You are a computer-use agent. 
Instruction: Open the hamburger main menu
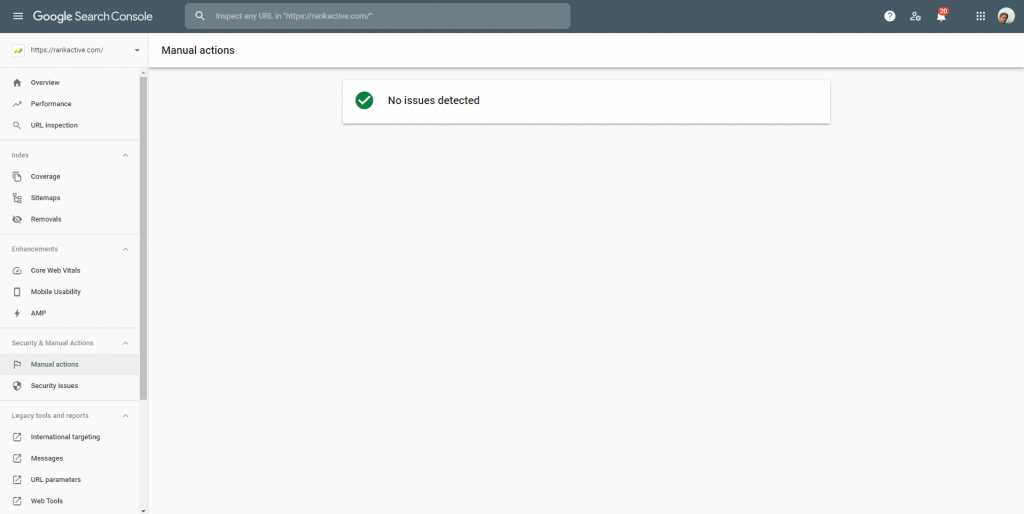click(x=18, y=16)
